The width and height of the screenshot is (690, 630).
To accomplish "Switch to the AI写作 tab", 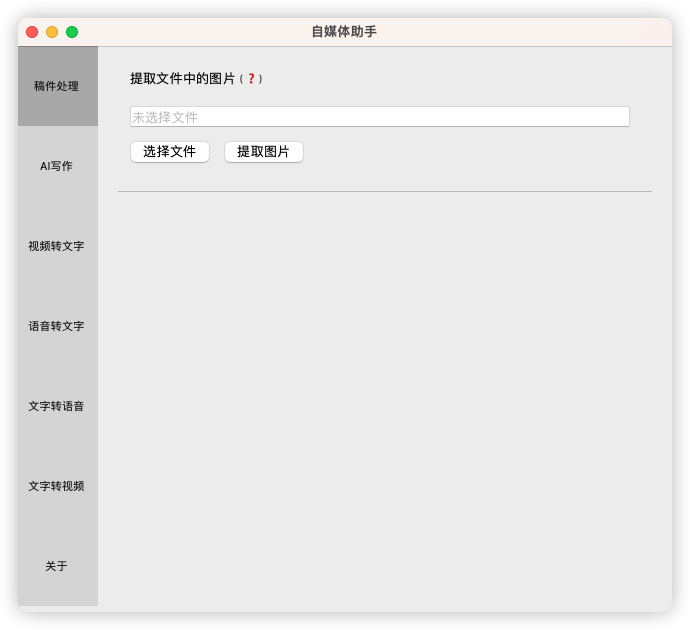I will pos(57,166).
